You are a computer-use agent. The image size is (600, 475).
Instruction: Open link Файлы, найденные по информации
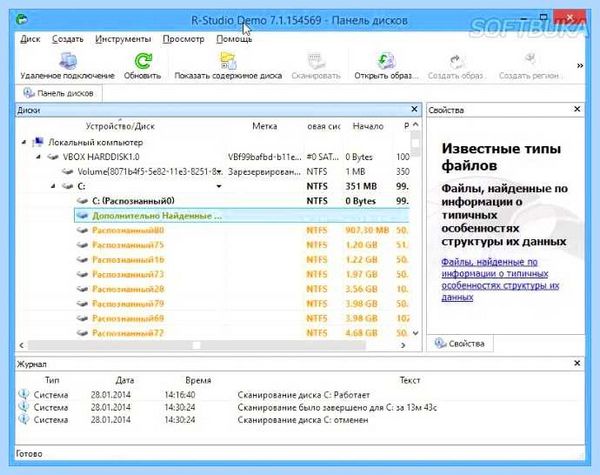(x=500, y=279)
